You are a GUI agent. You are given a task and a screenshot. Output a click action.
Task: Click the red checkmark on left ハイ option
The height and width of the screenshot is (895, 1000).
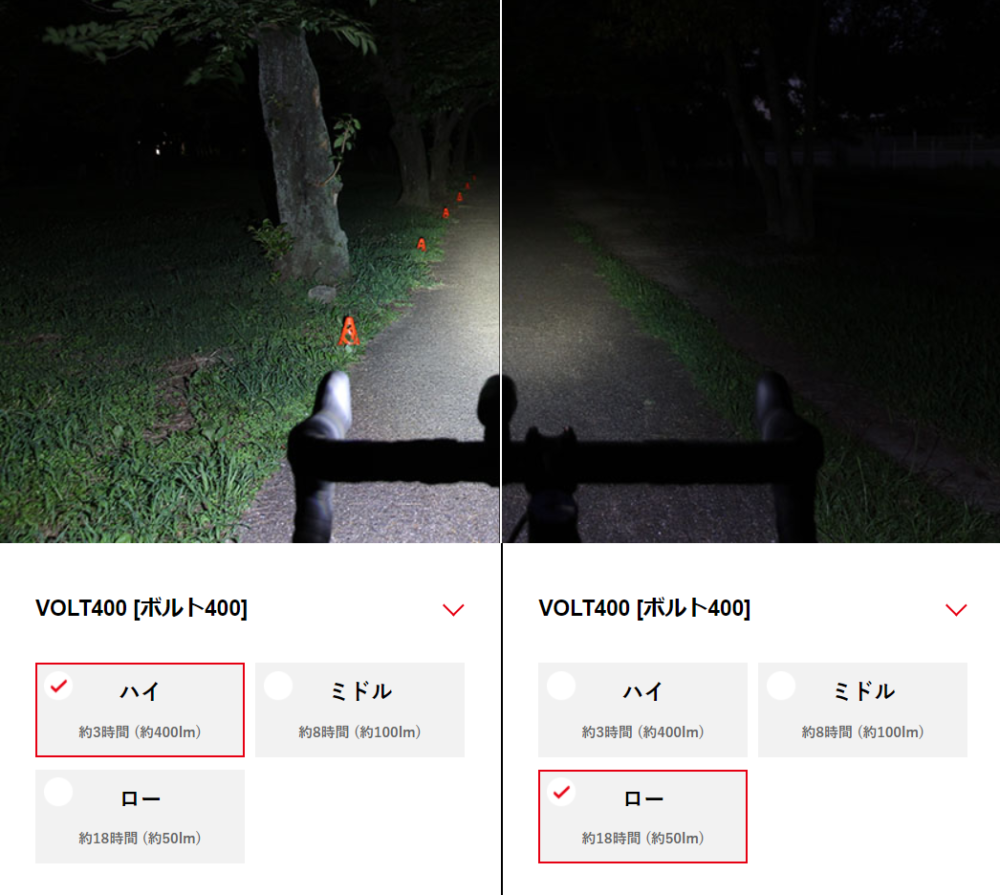pyautogui.click(x=59, y=686)
